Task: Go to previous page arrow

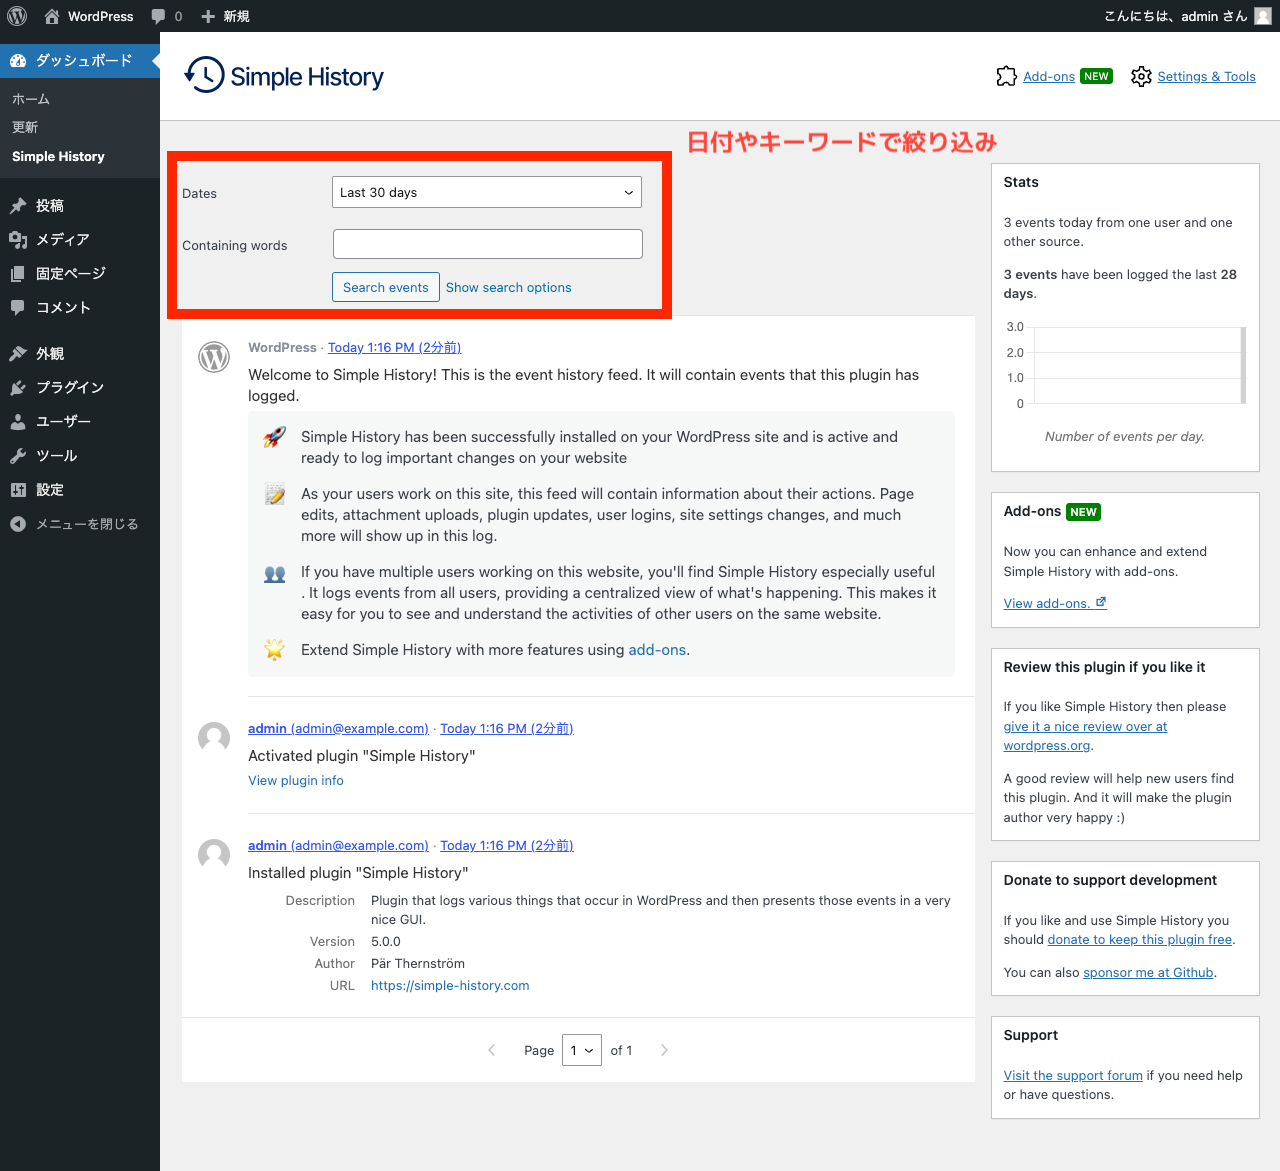Action: point(491,1050)
